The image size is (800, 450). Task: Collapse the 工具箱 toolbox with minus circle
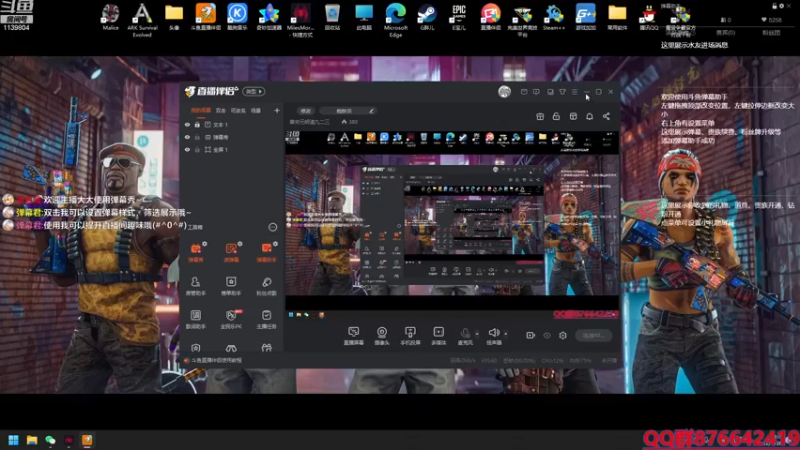coord(272,227)
